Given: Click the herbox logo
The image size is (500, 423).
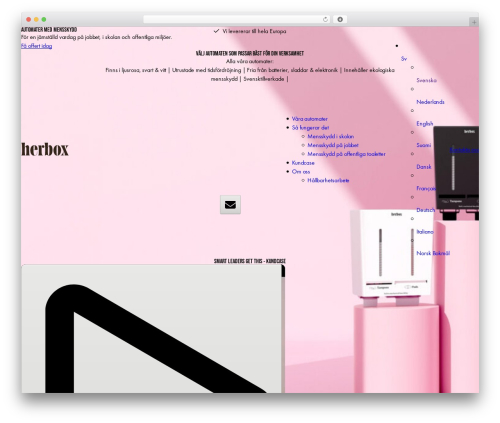Looking at the screenshot, I should 45,149.
